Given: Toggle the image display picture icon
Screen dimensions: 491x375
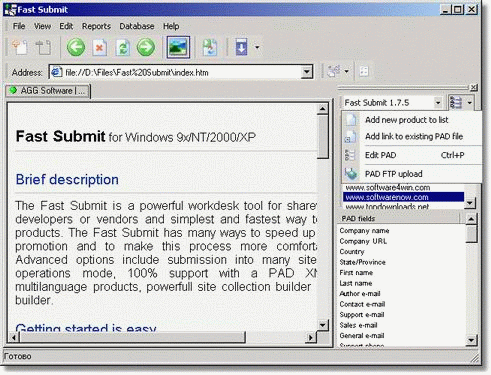Looking at the screenshot, I should pyautogui.click(x=179, y=47).
